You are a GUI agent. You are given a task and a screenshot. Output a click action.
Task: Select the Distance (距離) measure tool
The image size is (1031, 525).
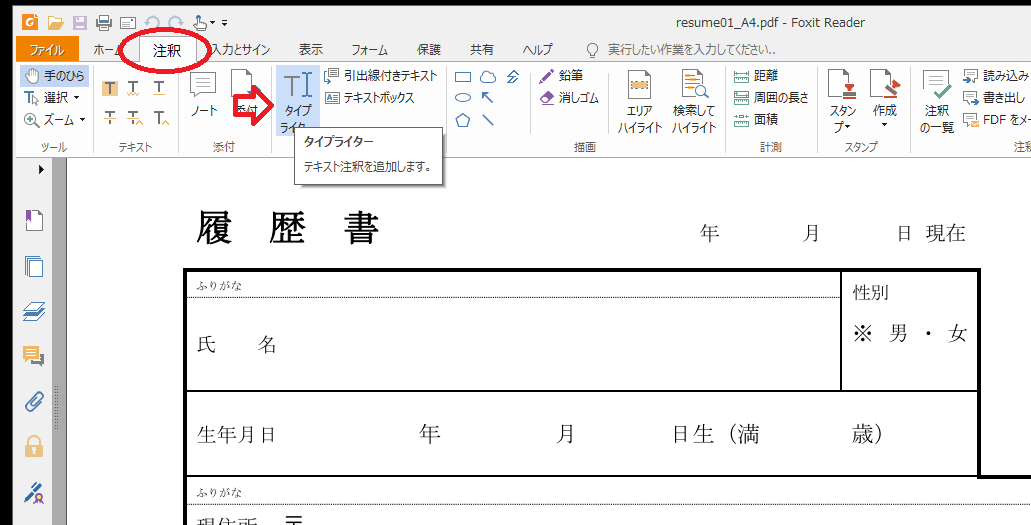pos(755,76)
